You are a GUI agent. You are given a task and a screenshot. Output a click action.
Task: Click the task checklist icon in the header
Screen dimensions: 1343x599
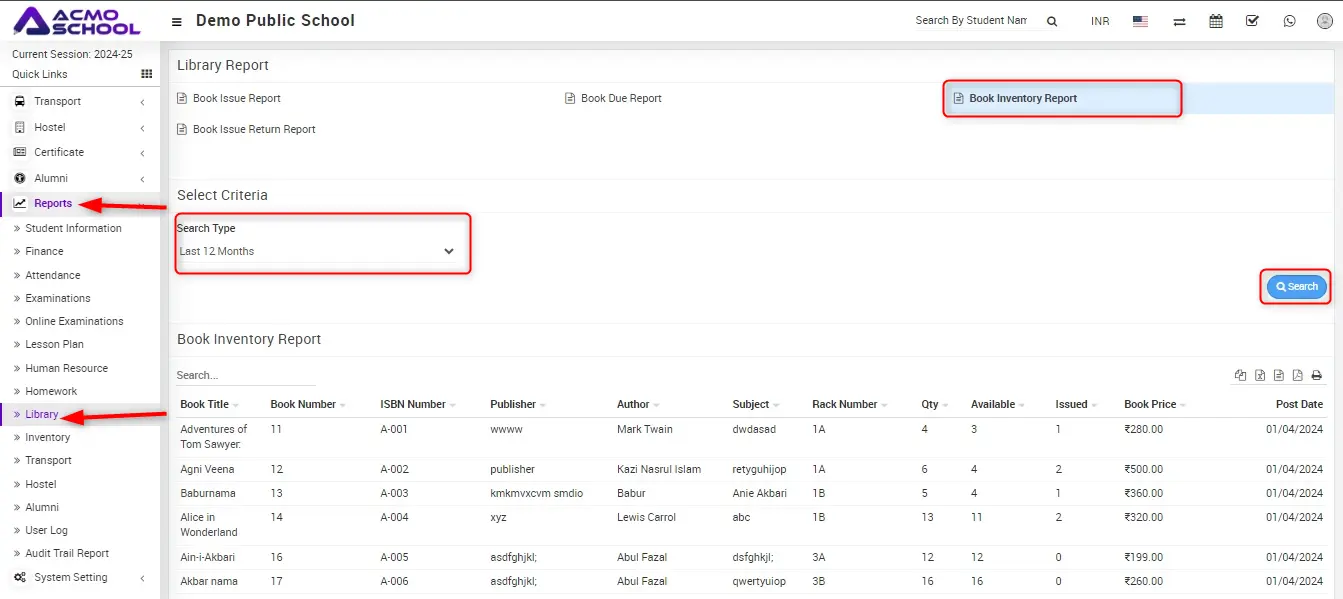pyautogui.click(x=1252, y=21)
